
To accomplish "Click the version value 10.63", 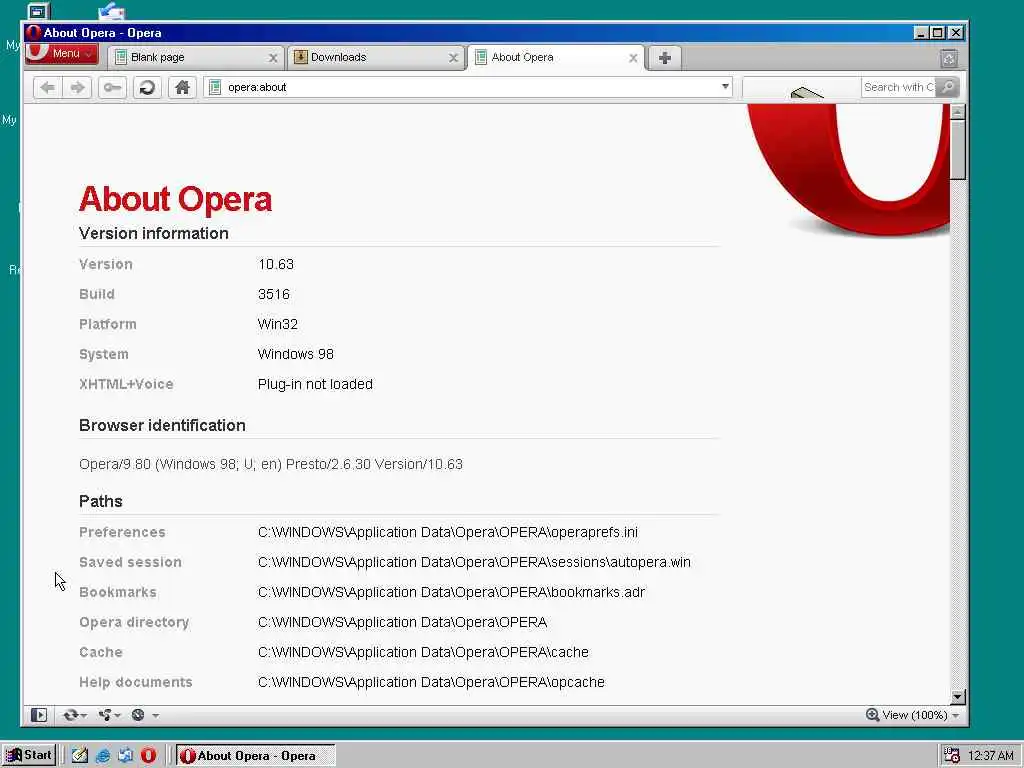I will tap(276, 264).
